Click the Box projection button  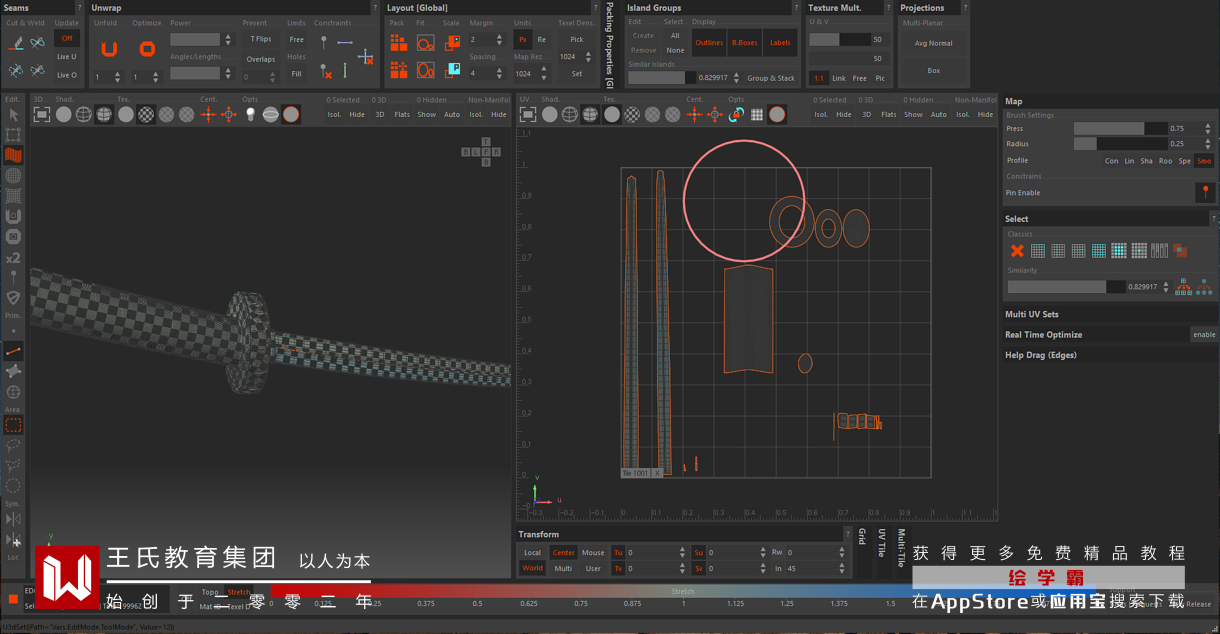tap(933, 71)
